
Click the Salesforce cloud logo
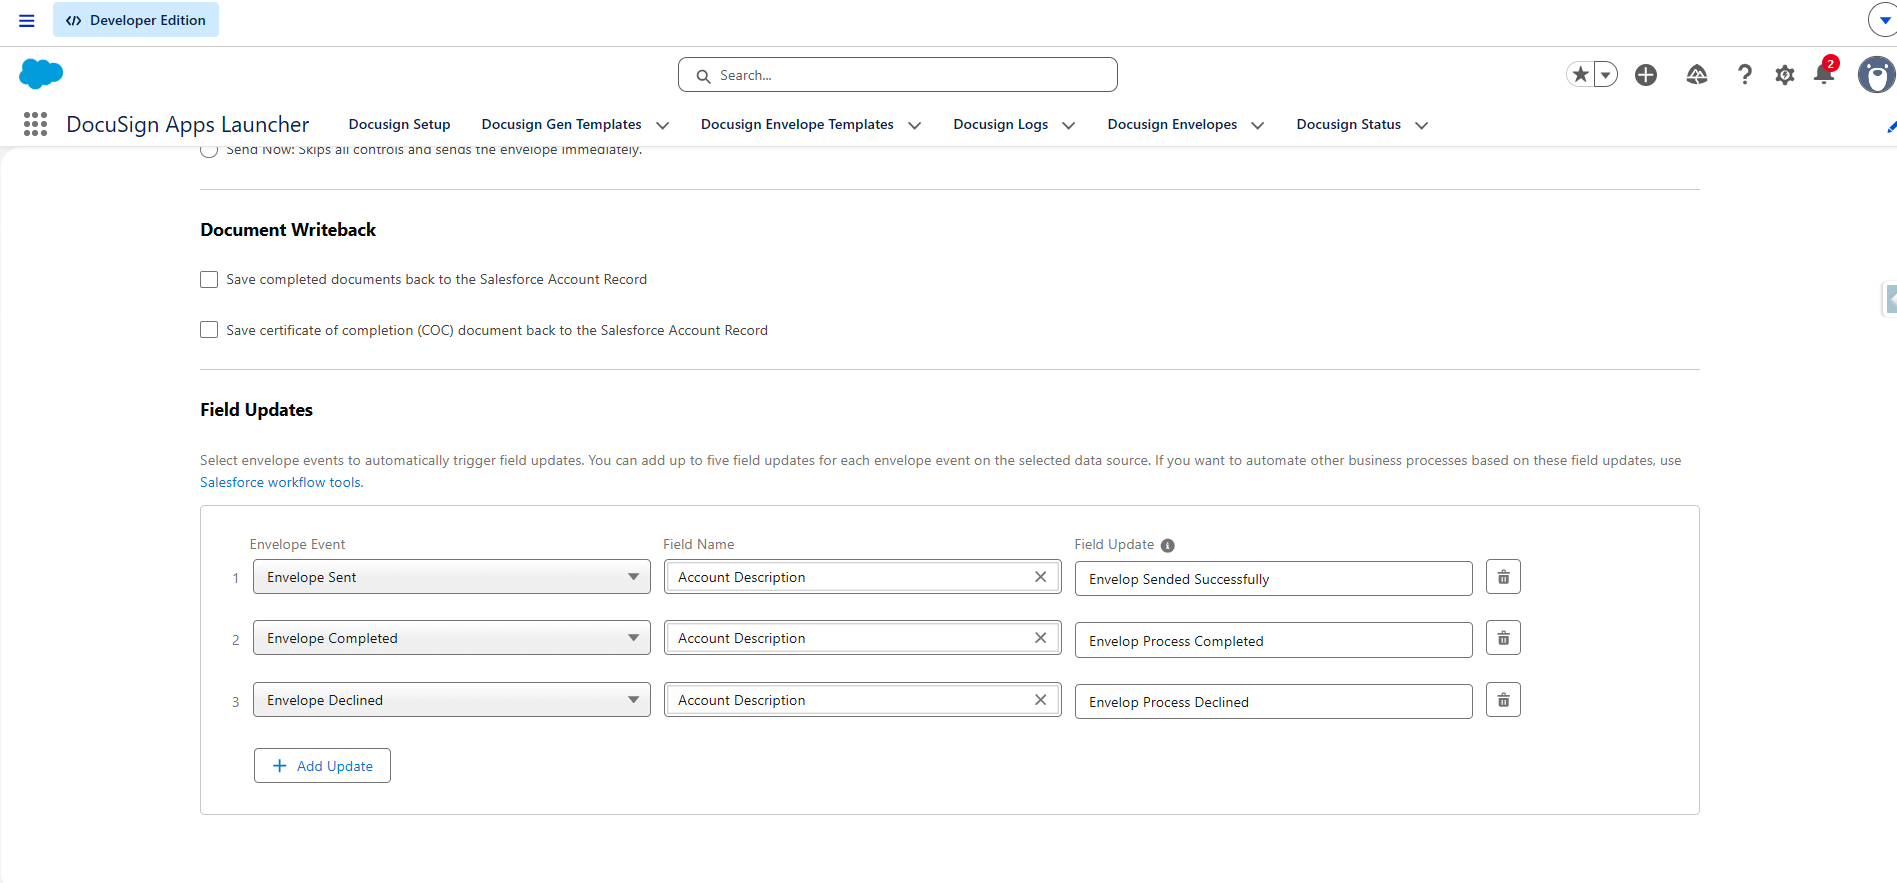point(41,74)
